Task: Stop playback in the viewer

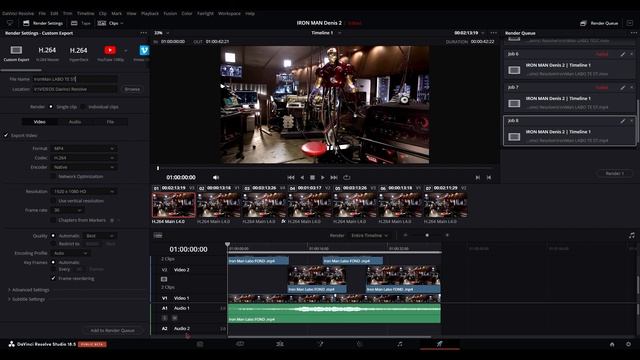Action: [x=312, y=178]
